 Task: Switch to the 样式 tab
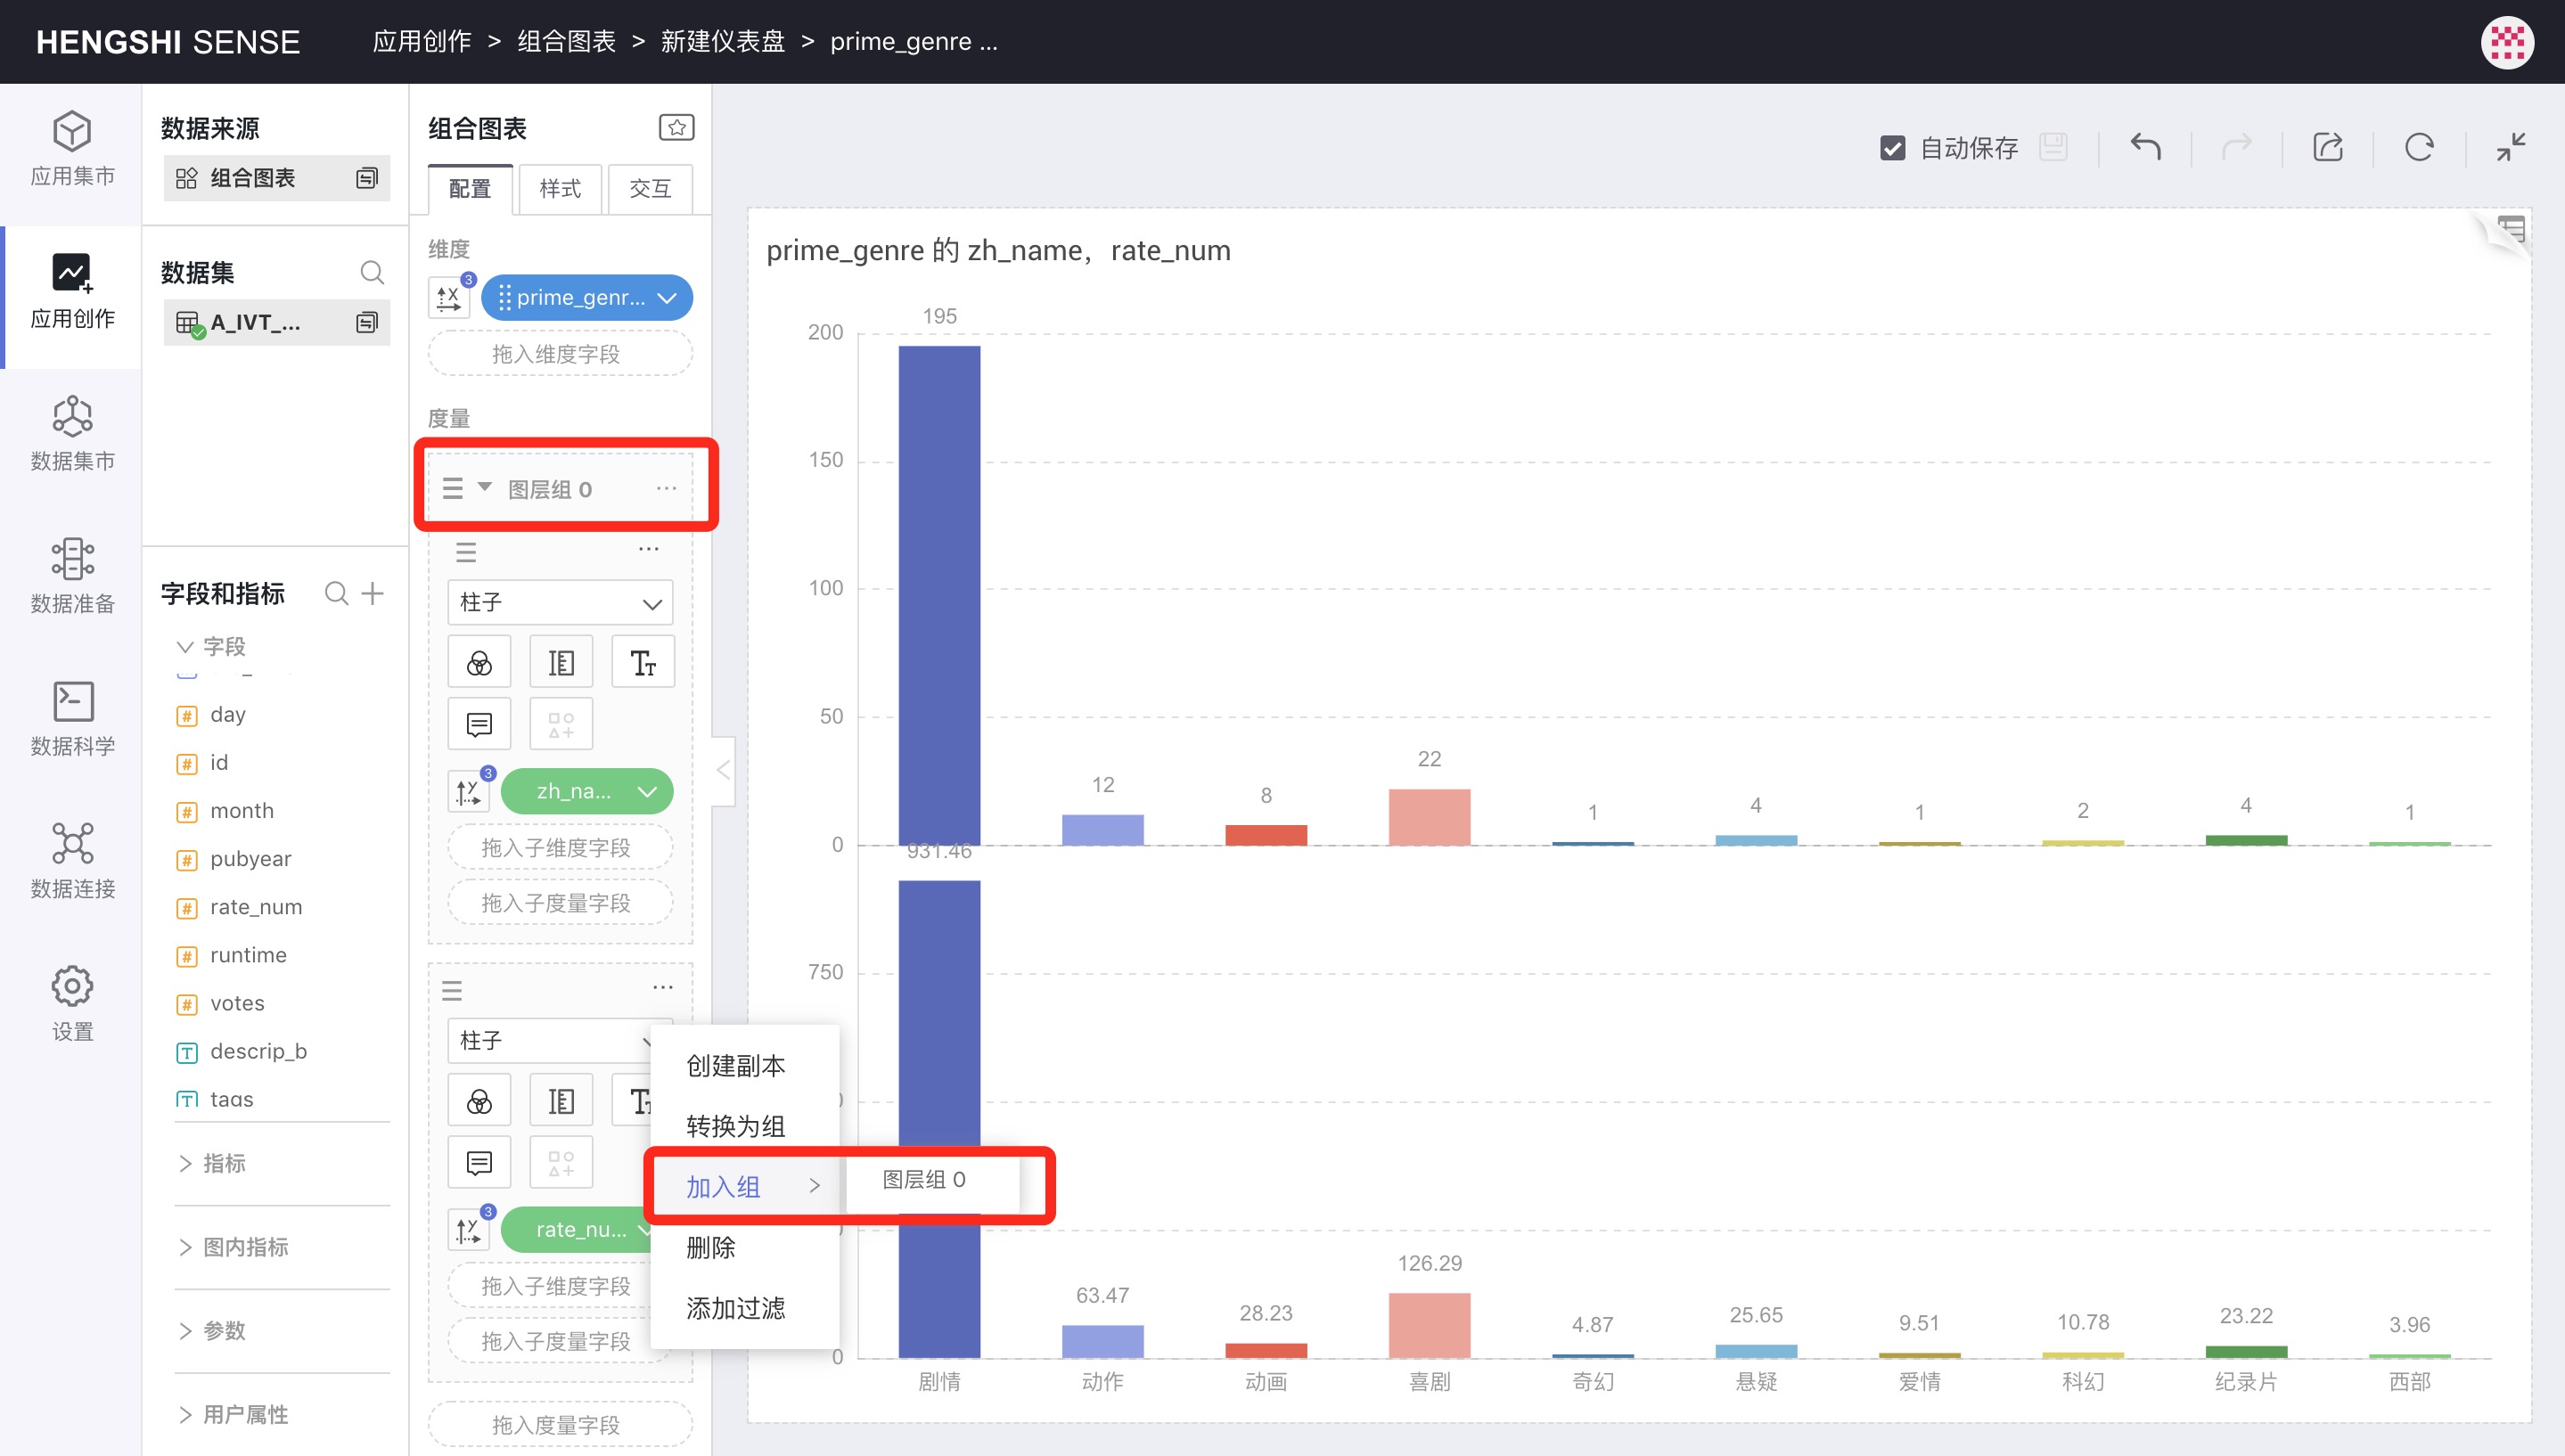point(560,189)
